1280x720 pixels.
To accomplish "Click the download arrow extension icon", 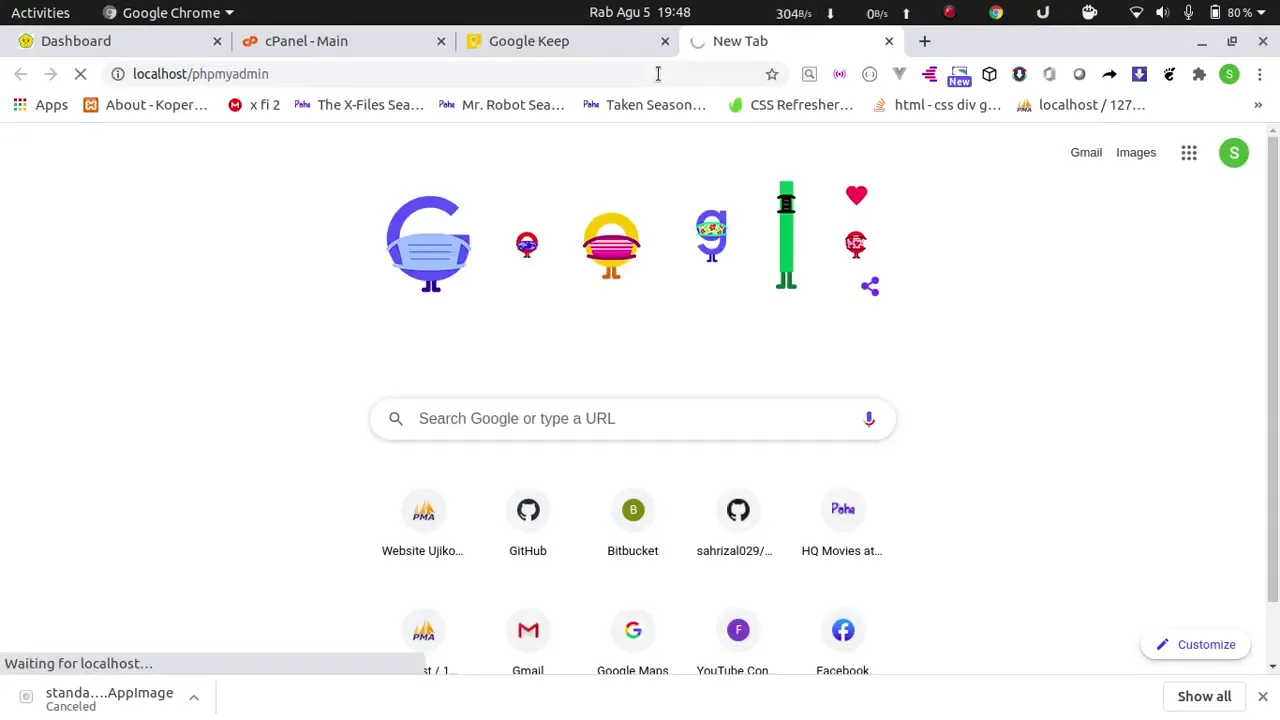I will point(1139,74).
